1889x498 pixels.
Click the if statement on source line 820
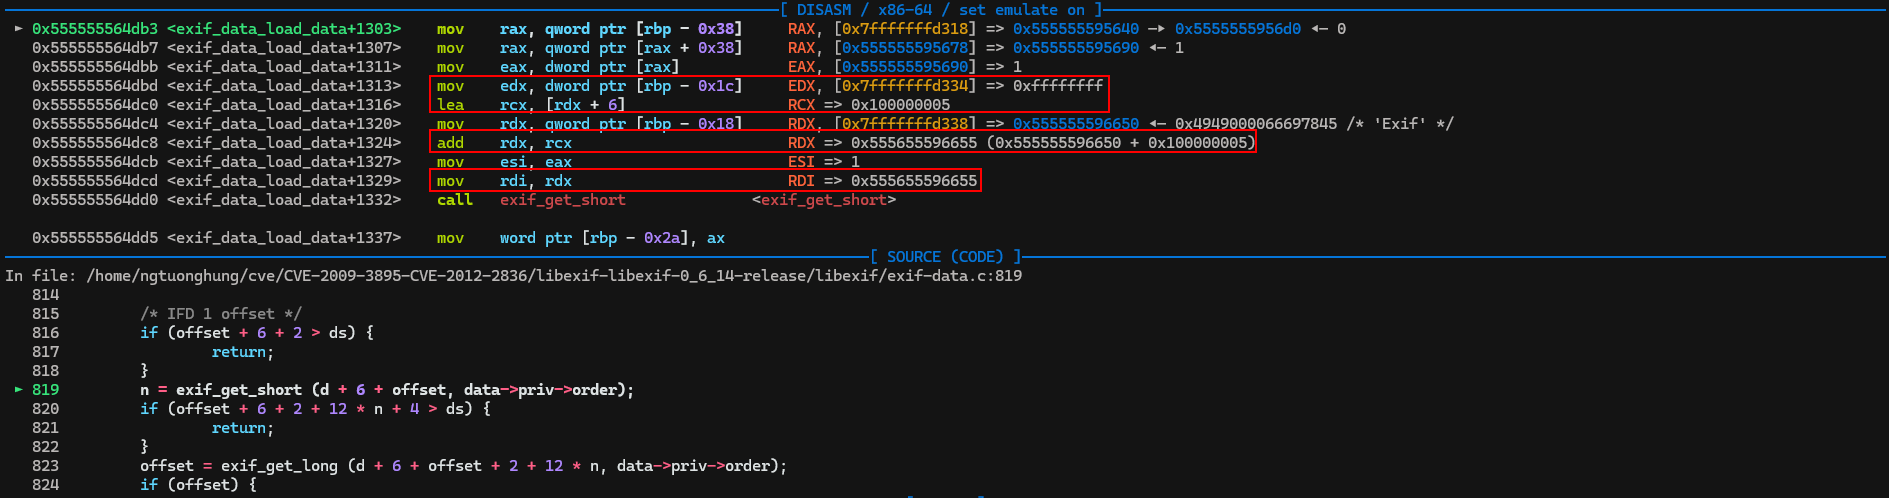pos(314,409)
